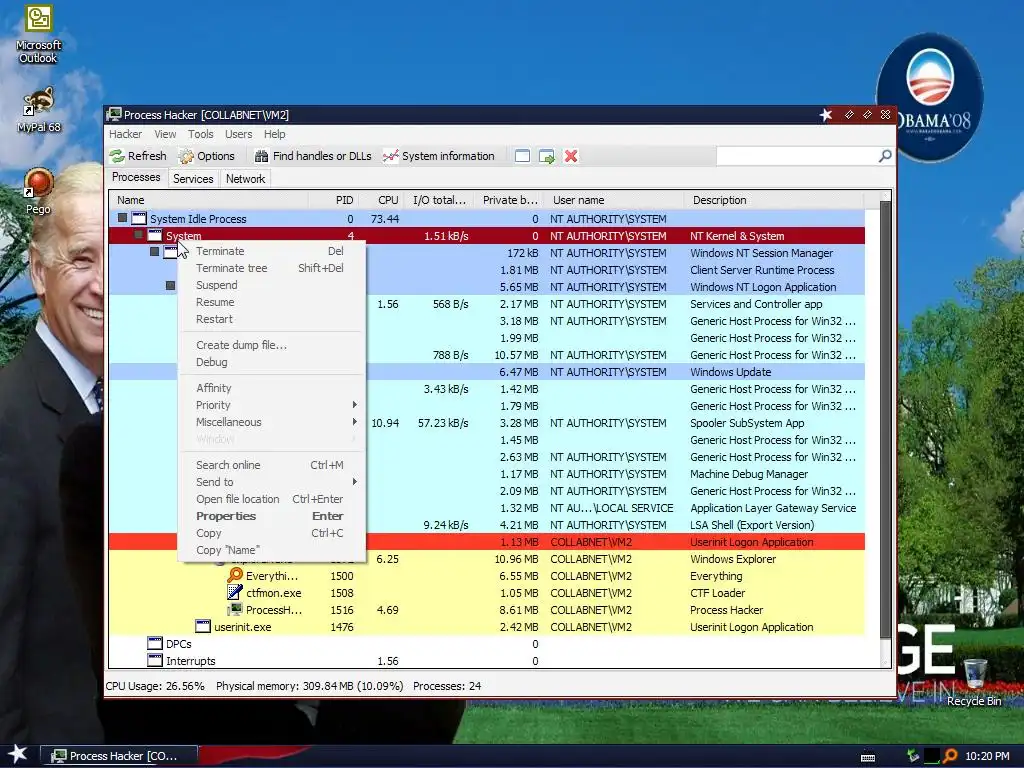Click the ctfmon.exe pencil icon
Screen dimensions: 1024x768
[235, 592]
